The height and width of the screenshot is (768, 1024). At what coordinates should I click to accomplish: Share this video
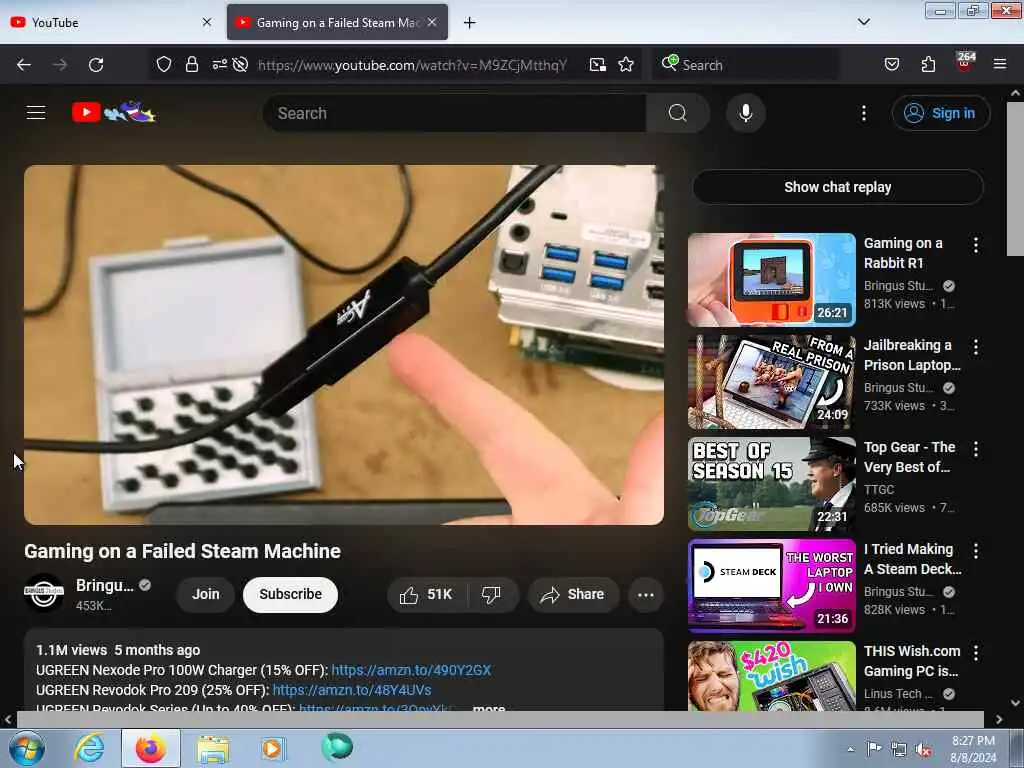tap(573, 594)
